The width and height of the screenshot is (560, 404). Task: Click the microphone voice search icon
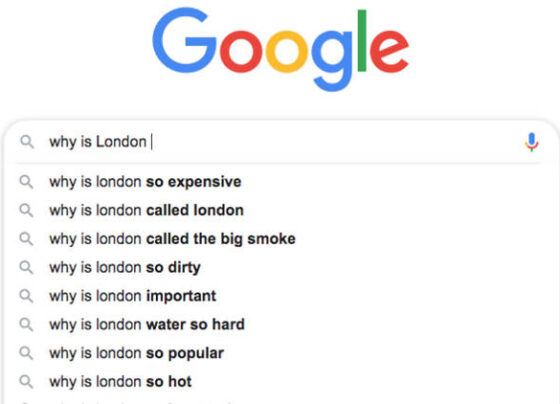531,142
